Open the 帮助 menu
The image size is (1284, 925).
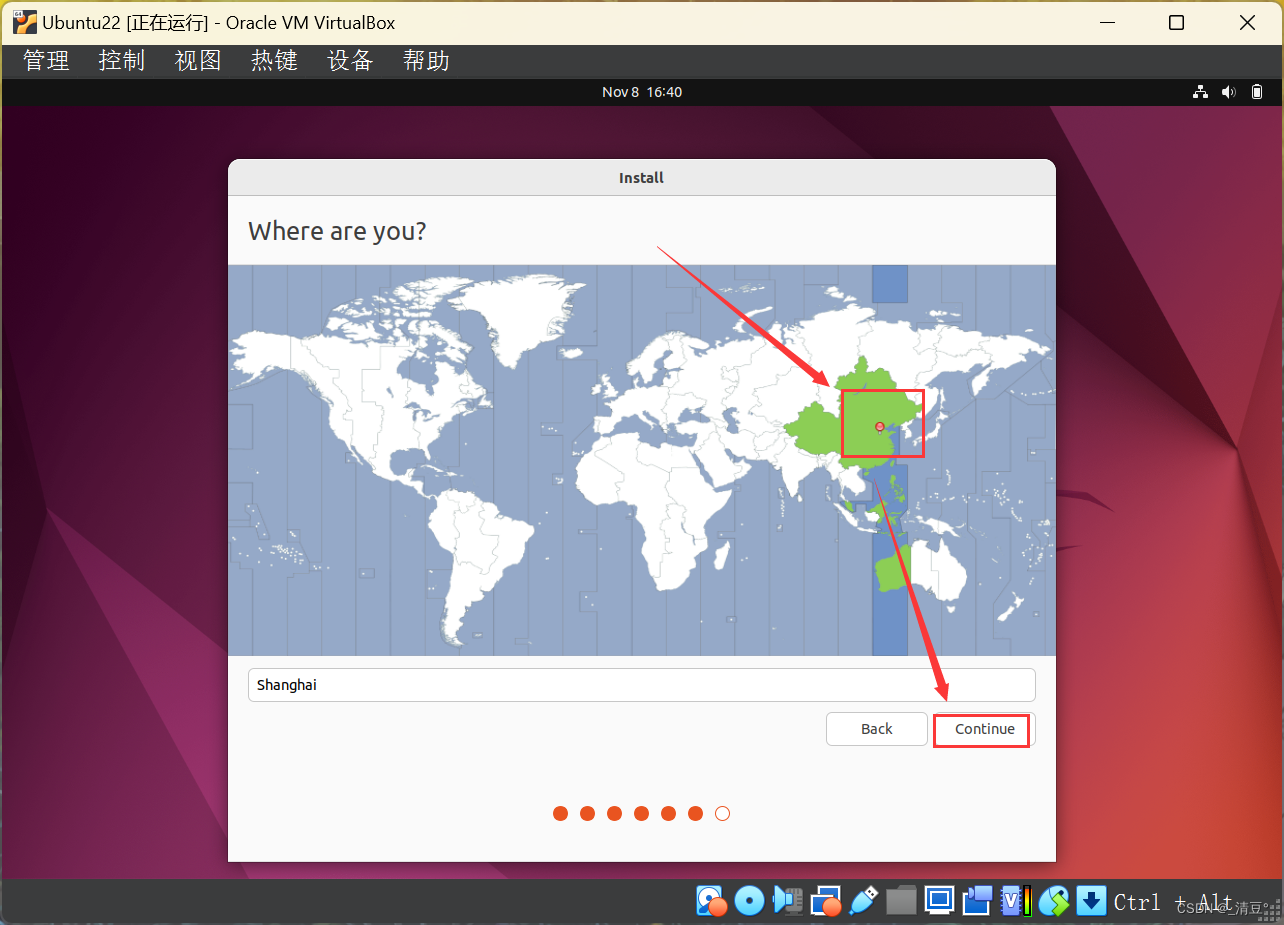coord(426,61)
